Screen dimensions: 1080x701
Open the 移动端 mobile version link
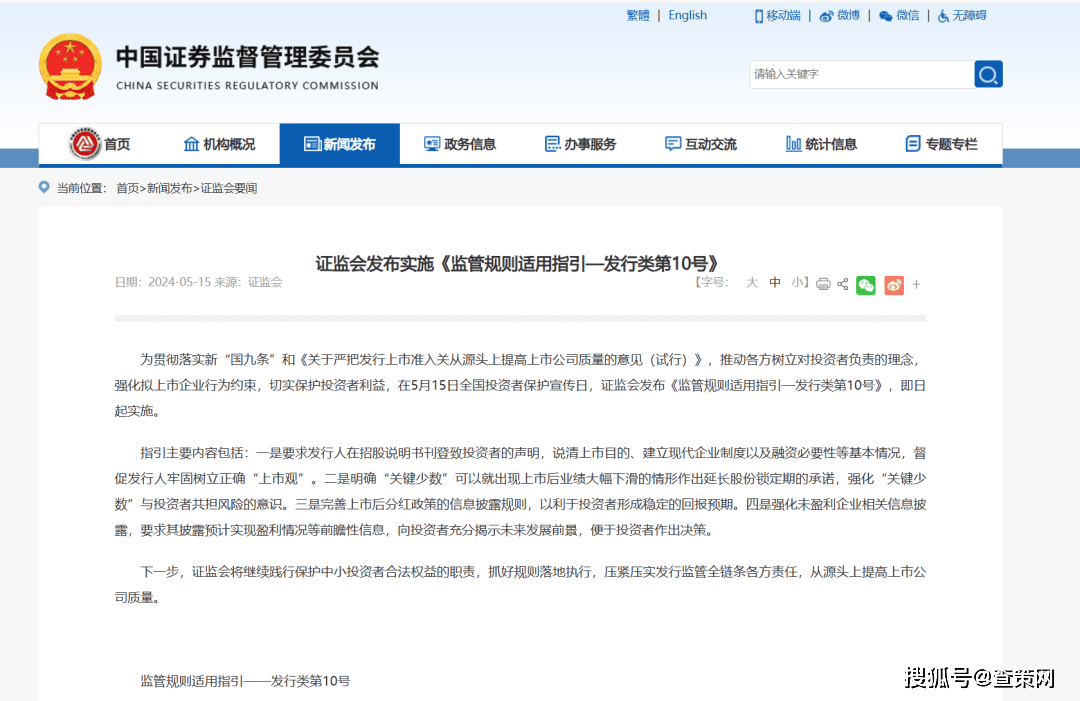pyautogui.click(x=777, y=15)
